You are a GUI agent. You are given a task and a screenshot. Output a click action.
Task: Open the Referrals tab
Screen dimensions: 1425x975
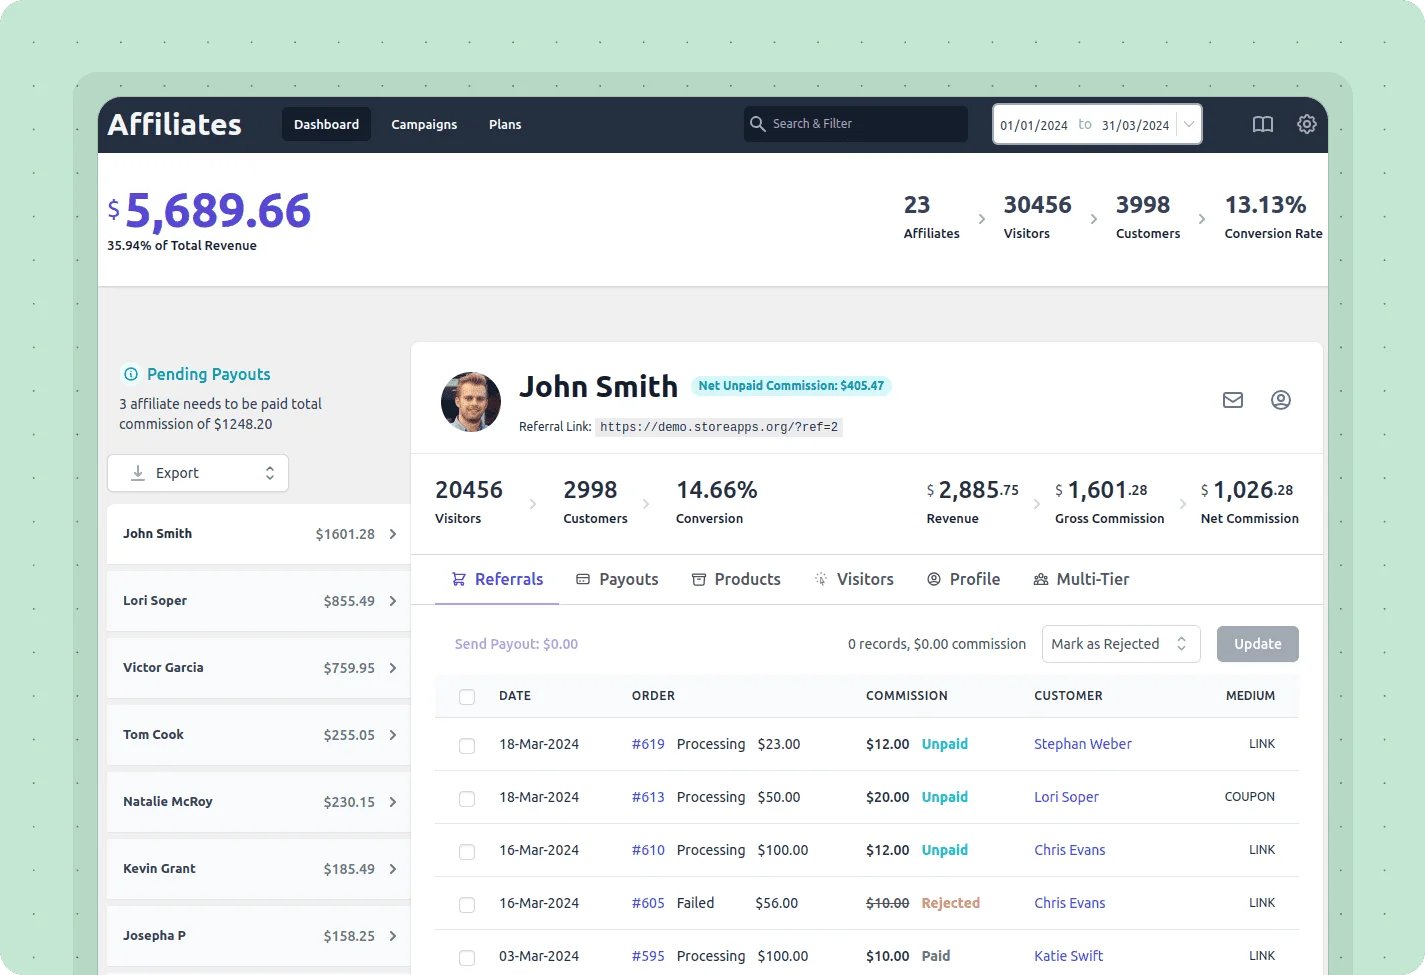click(x=497, y=579)
